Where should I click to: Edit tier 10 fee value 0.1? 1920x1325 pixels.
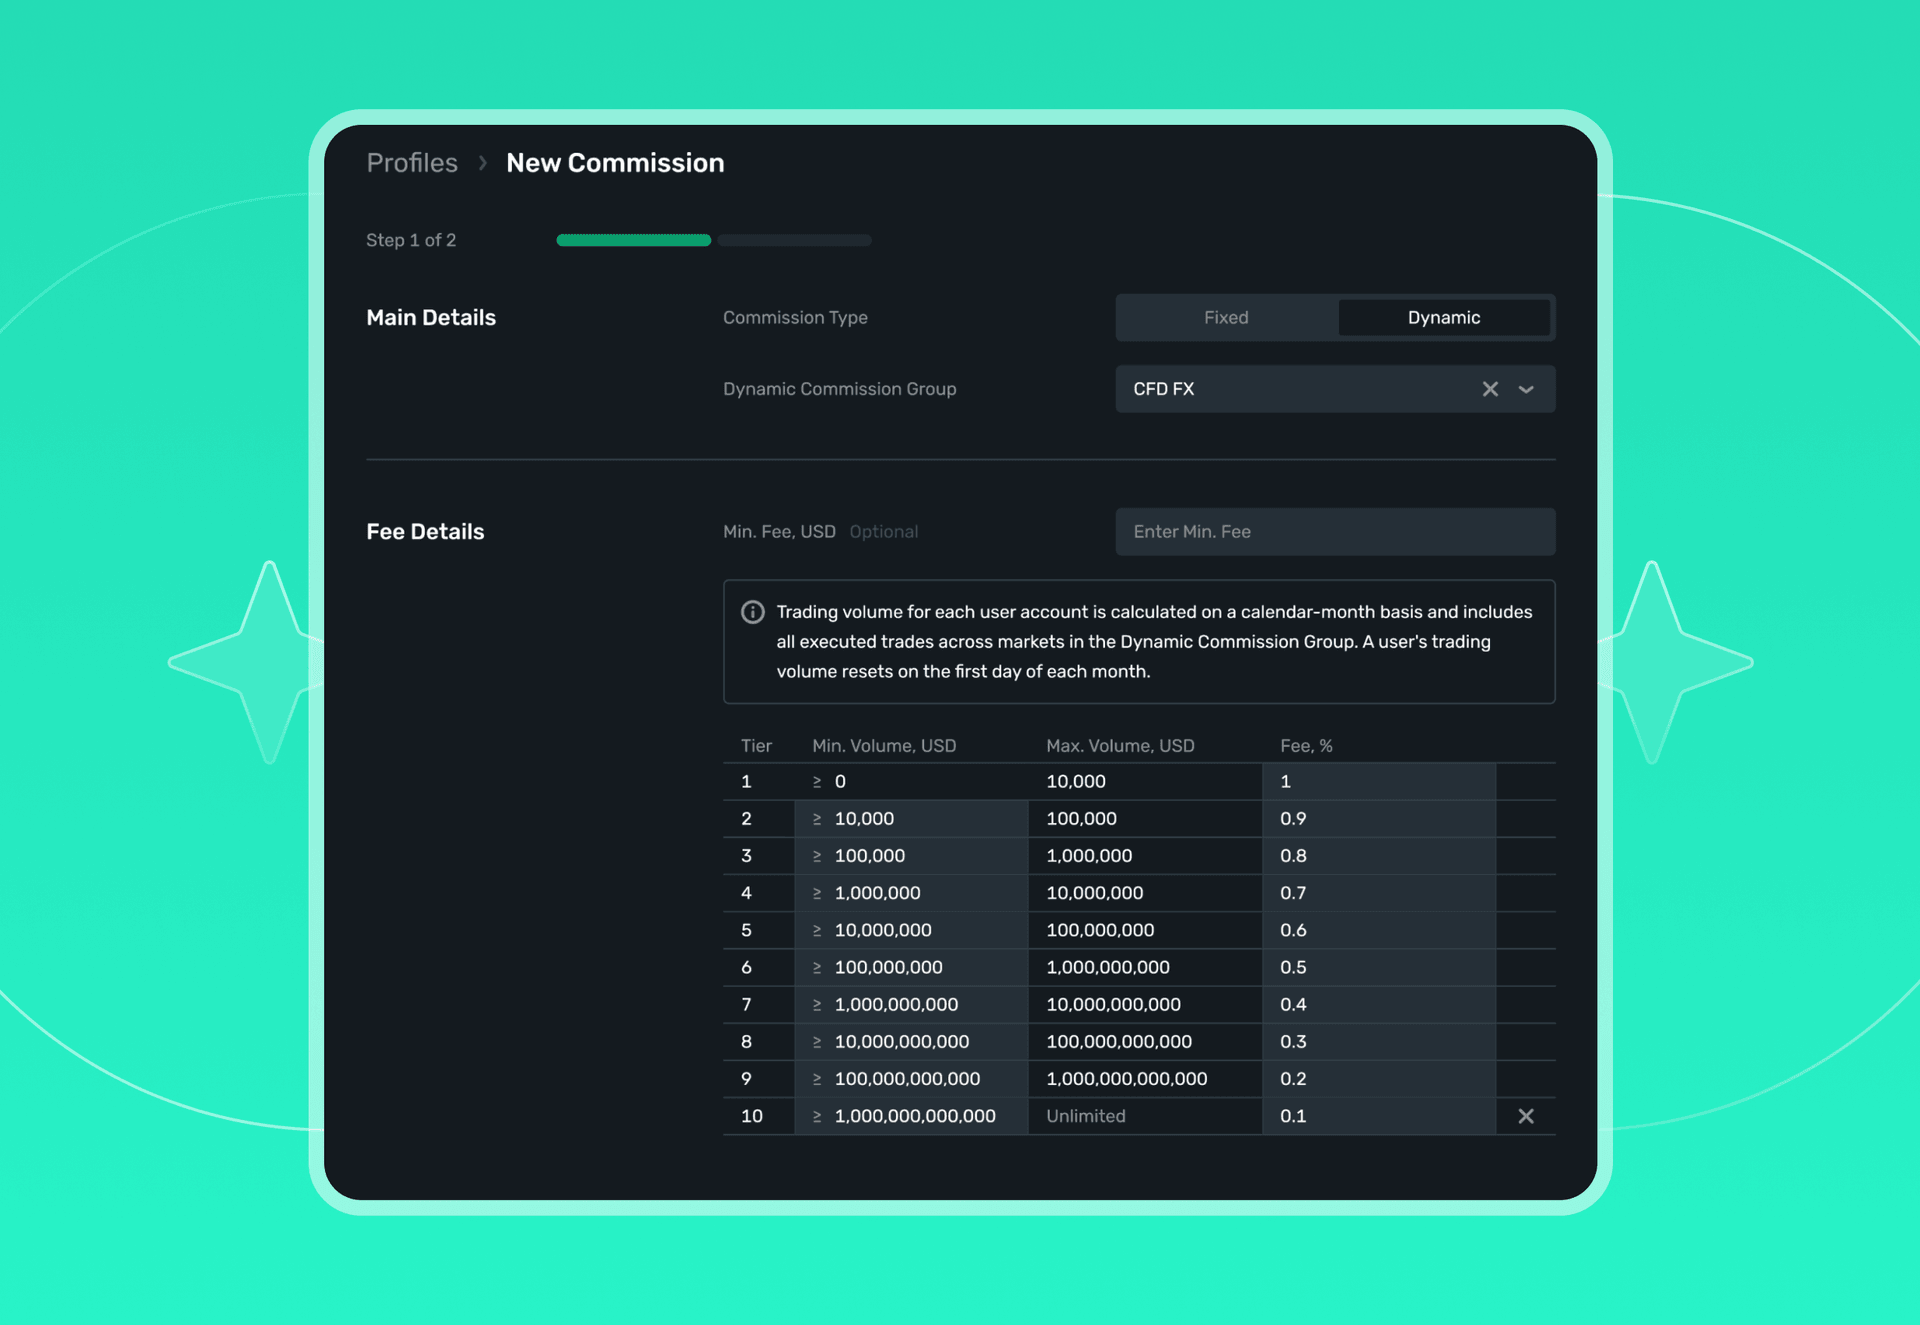1378,1116
